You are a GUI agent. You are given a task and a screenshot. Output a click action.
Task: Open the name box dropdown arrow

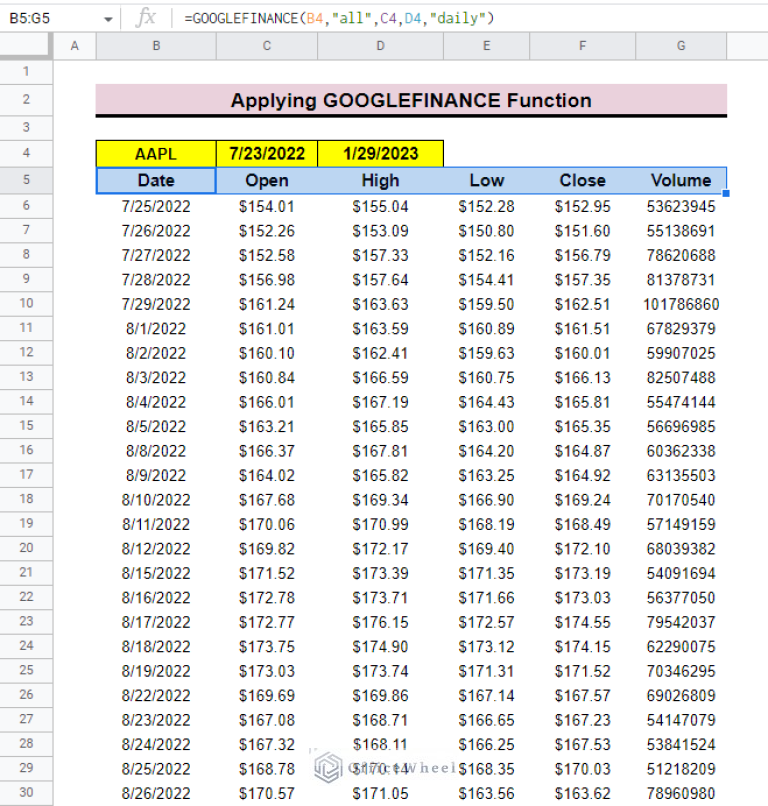(x=107, y=18)
